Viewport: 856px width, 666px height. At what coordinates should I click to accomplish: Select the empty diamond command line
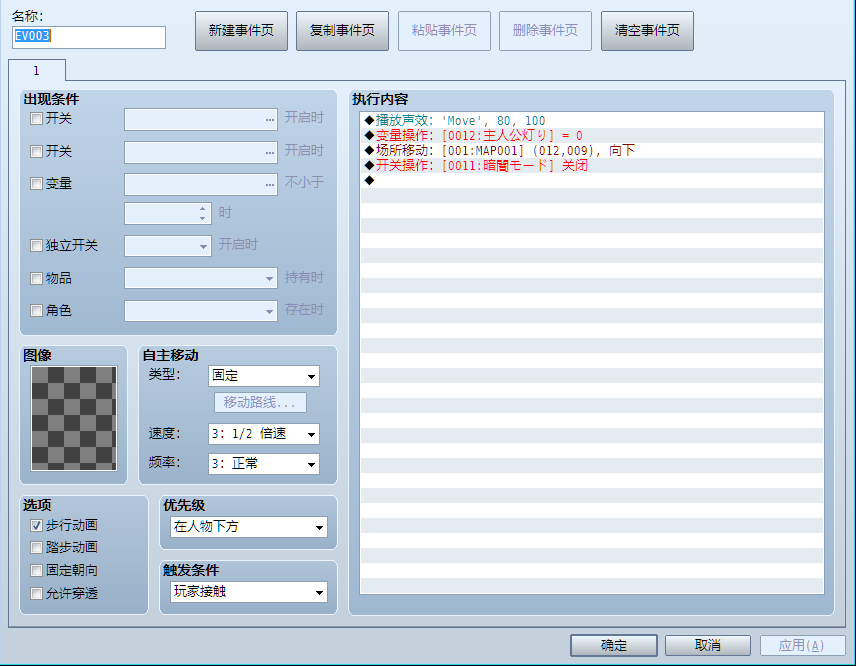click(x=592, y=181)
